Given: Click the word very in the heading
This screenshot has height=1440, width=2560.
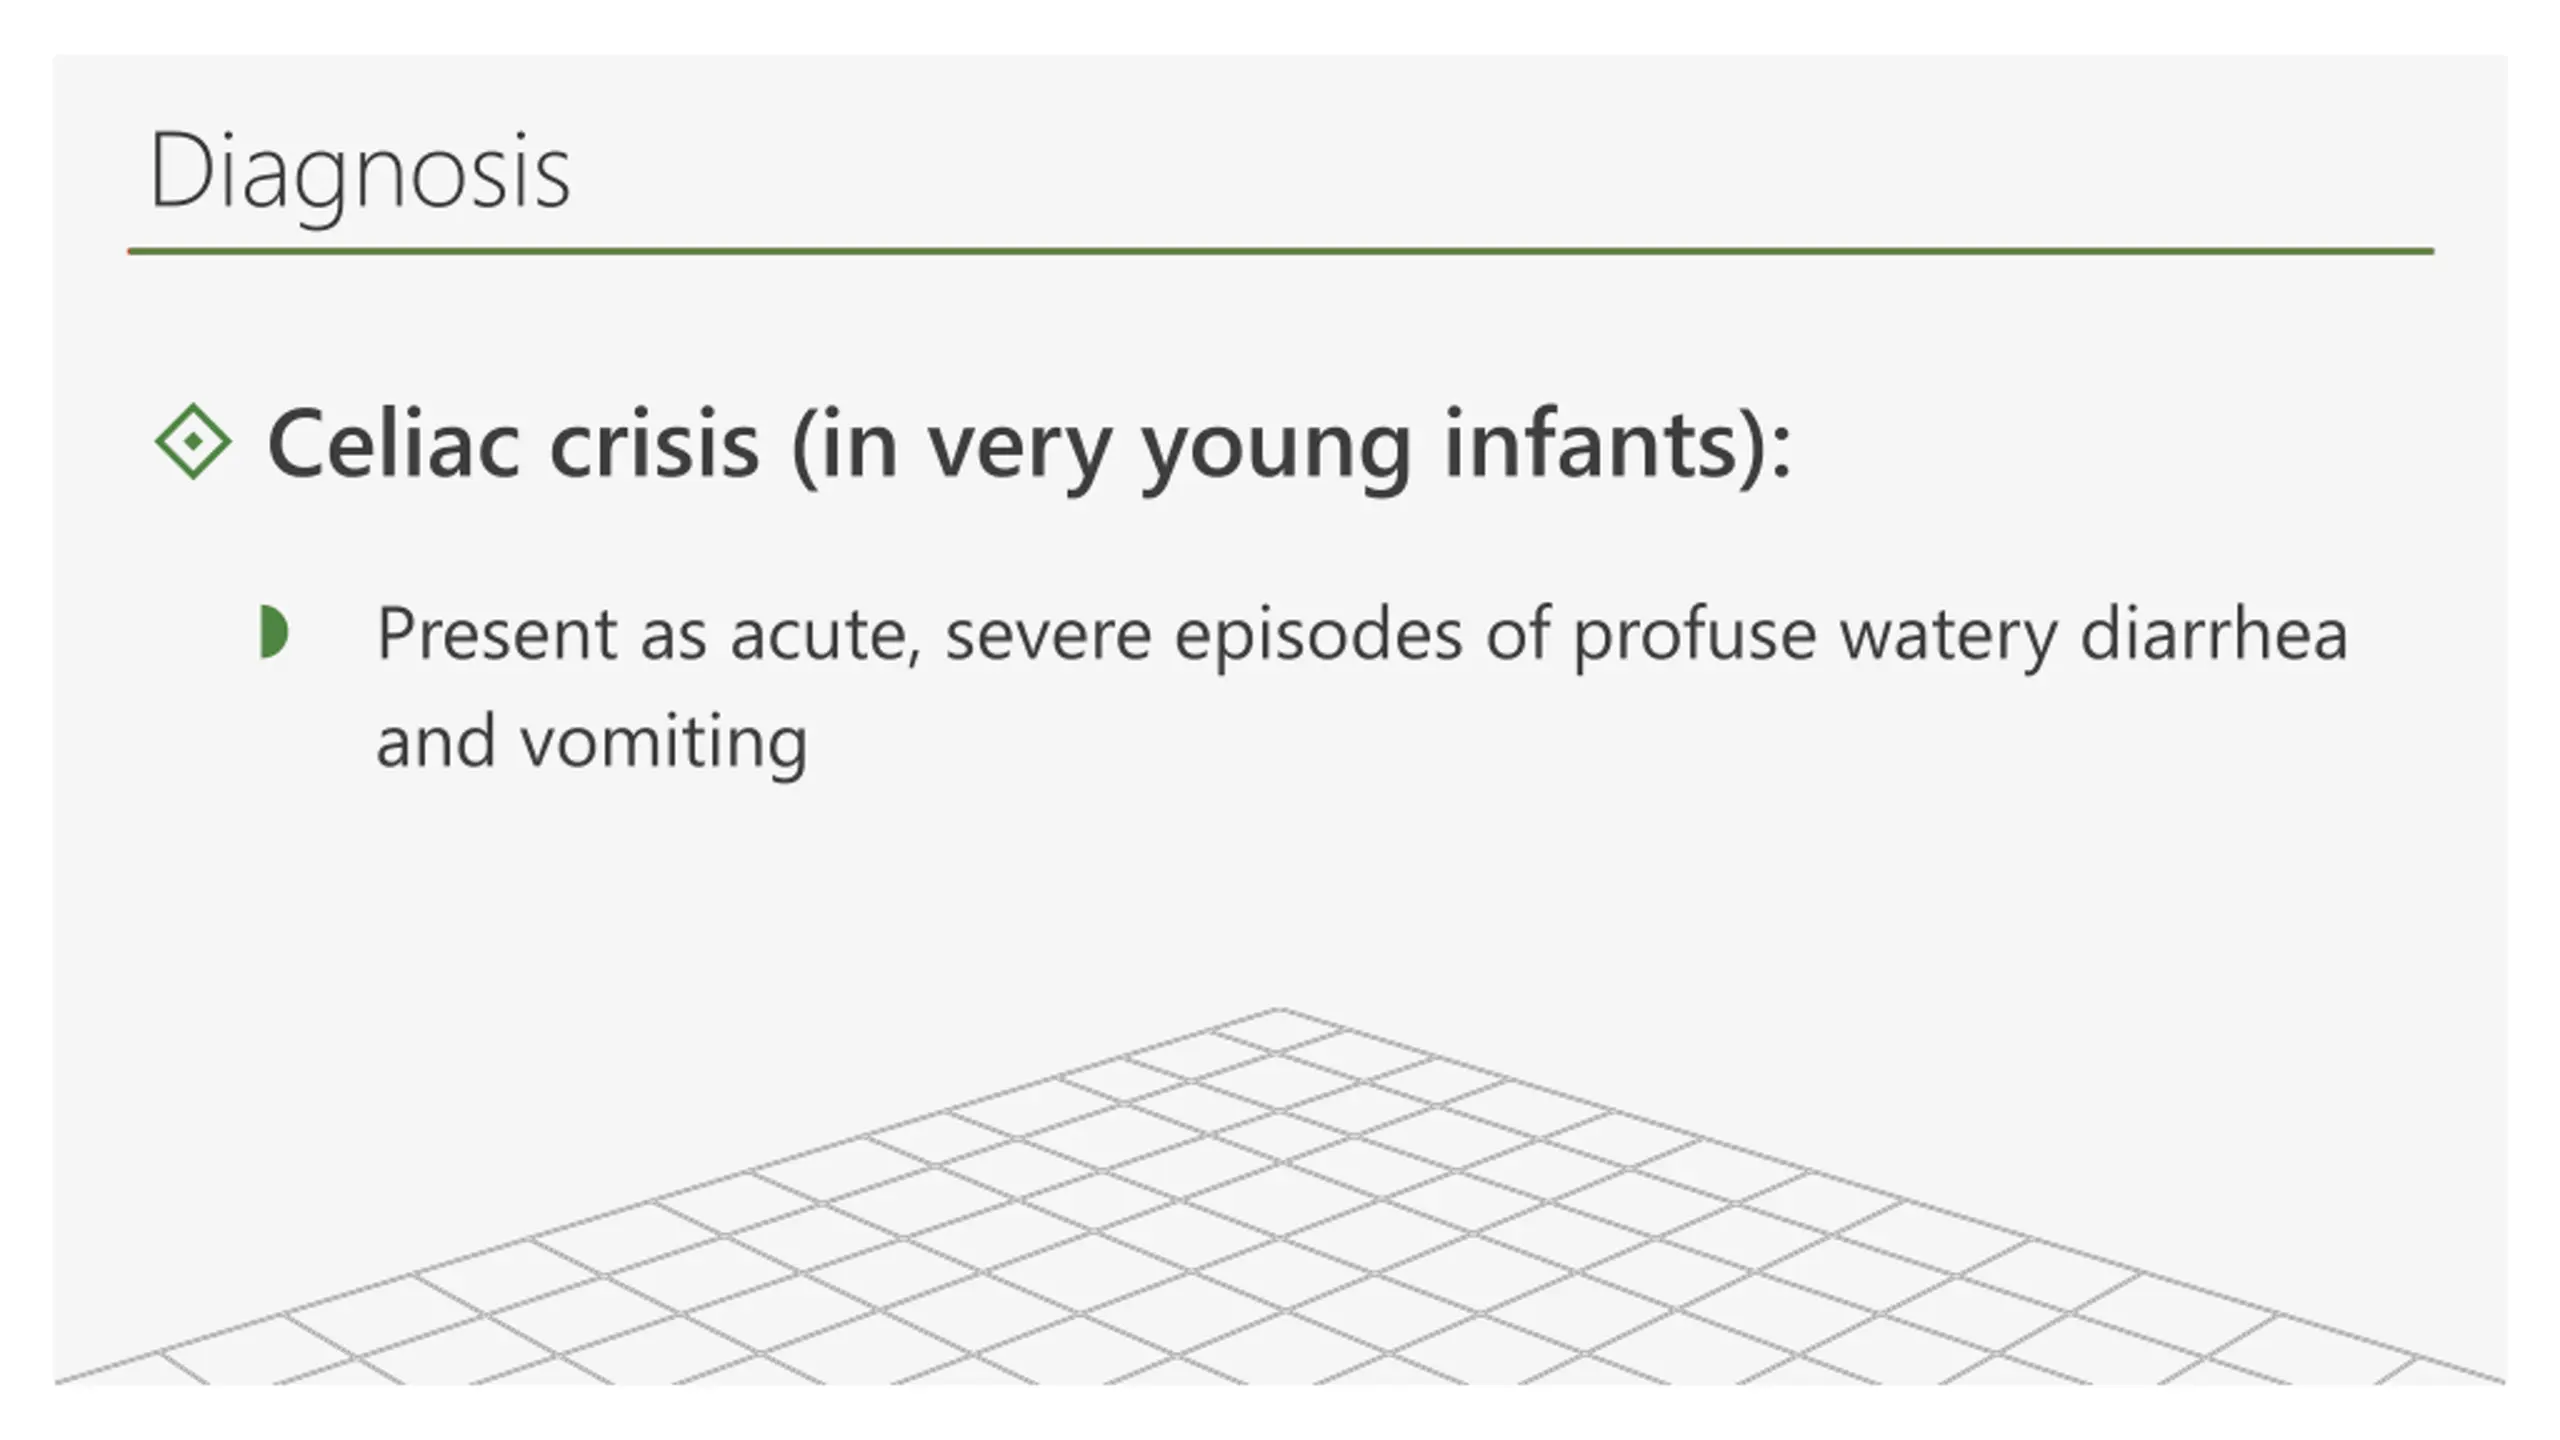Looking at the screenshot, I should pos(1020,455).
